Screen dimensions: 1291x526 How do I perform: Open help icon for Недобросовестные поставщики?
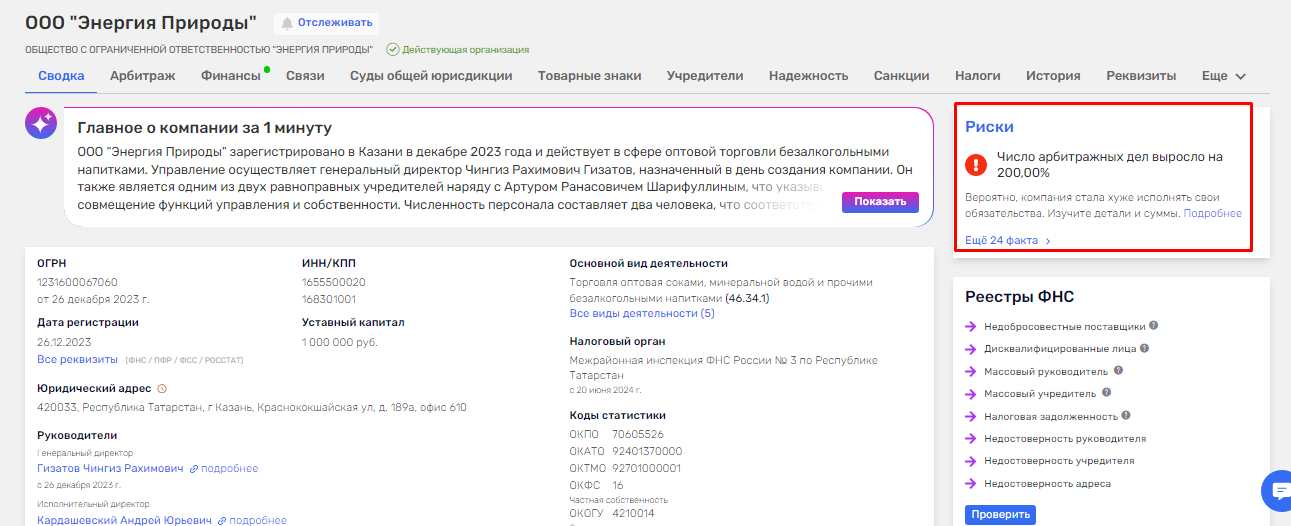coord(1153,326)
